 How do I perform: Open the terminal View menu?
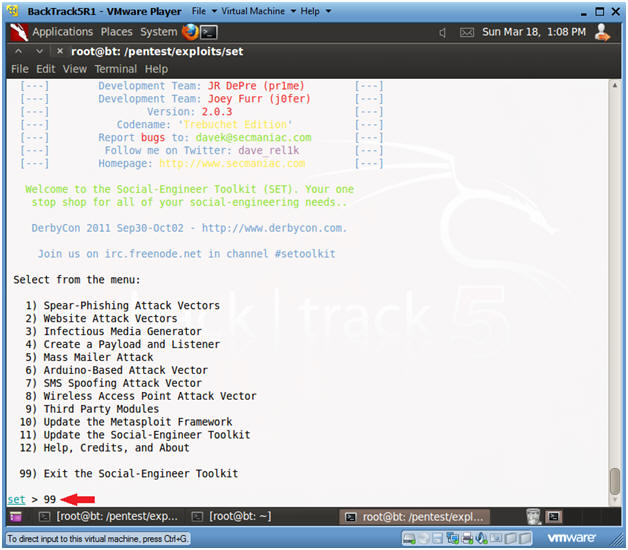tap(74, 69)
